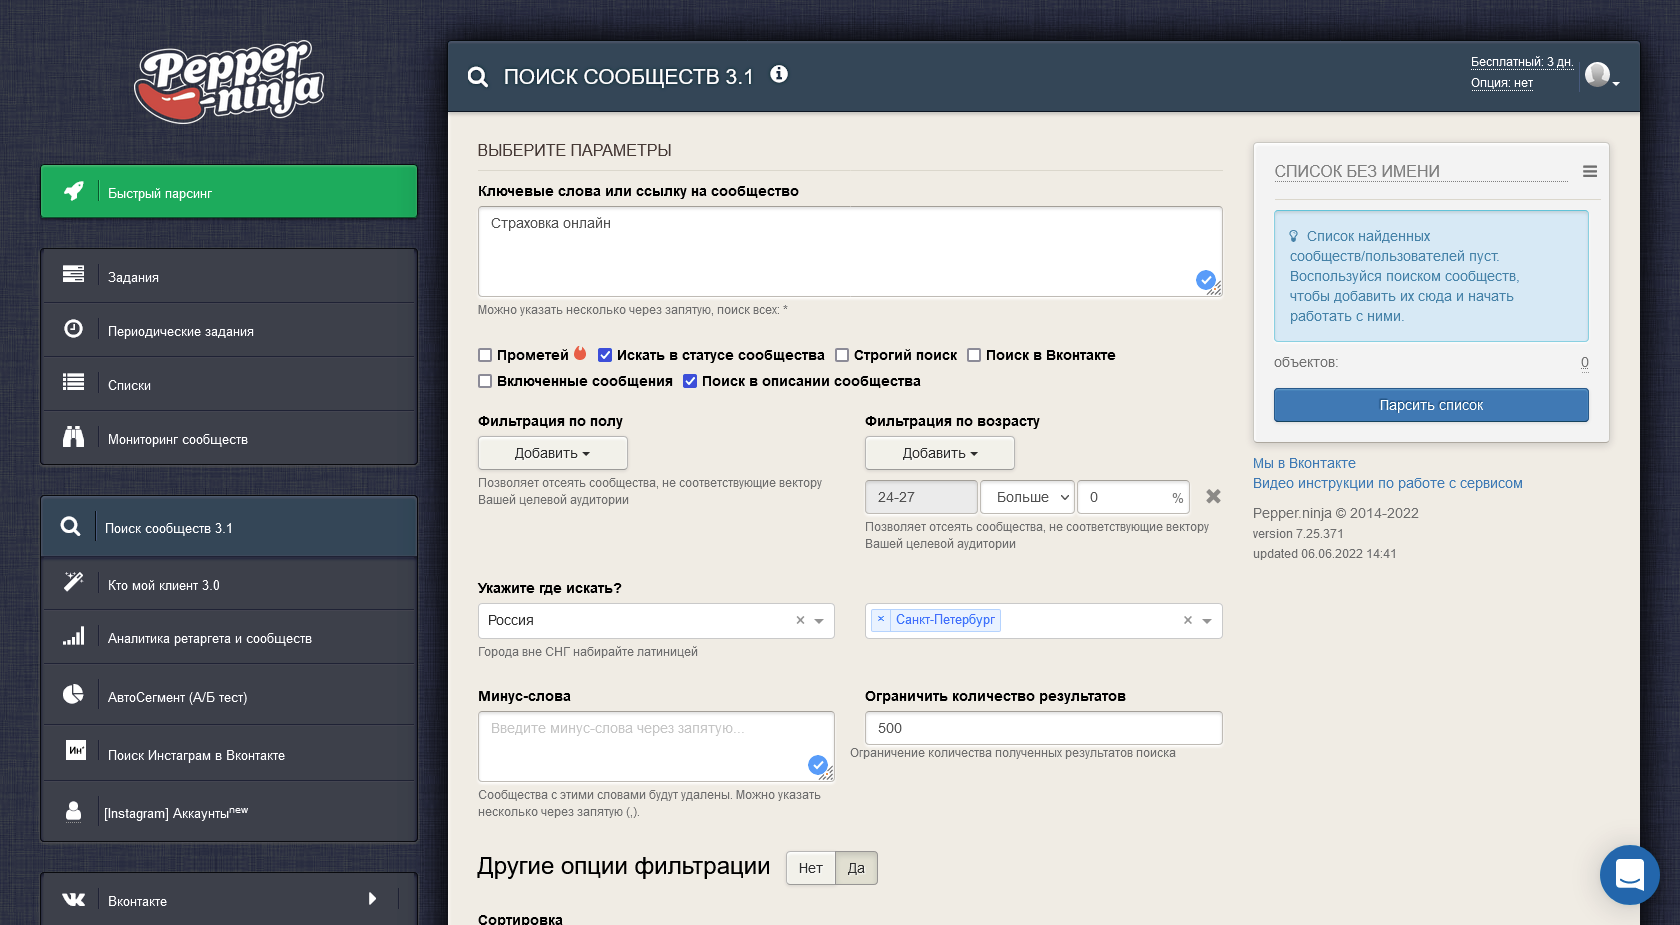Open the user account dropdown caret

[1616, 84]
